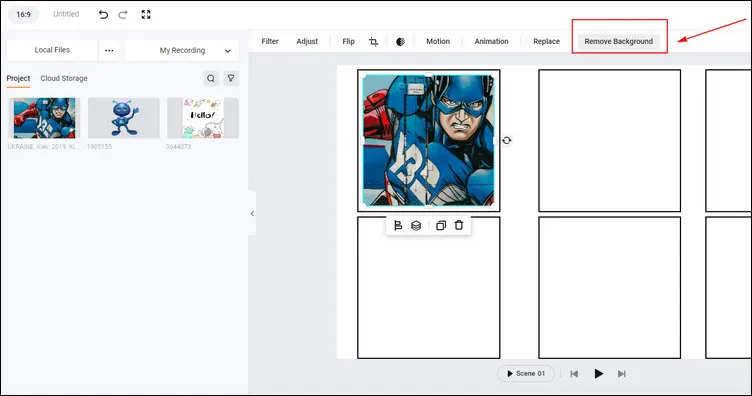Open the 16:9 aspect ratio selector
The width and height of the screenshot is (752, 396).
pyautogui.click(x=24, y=14)
